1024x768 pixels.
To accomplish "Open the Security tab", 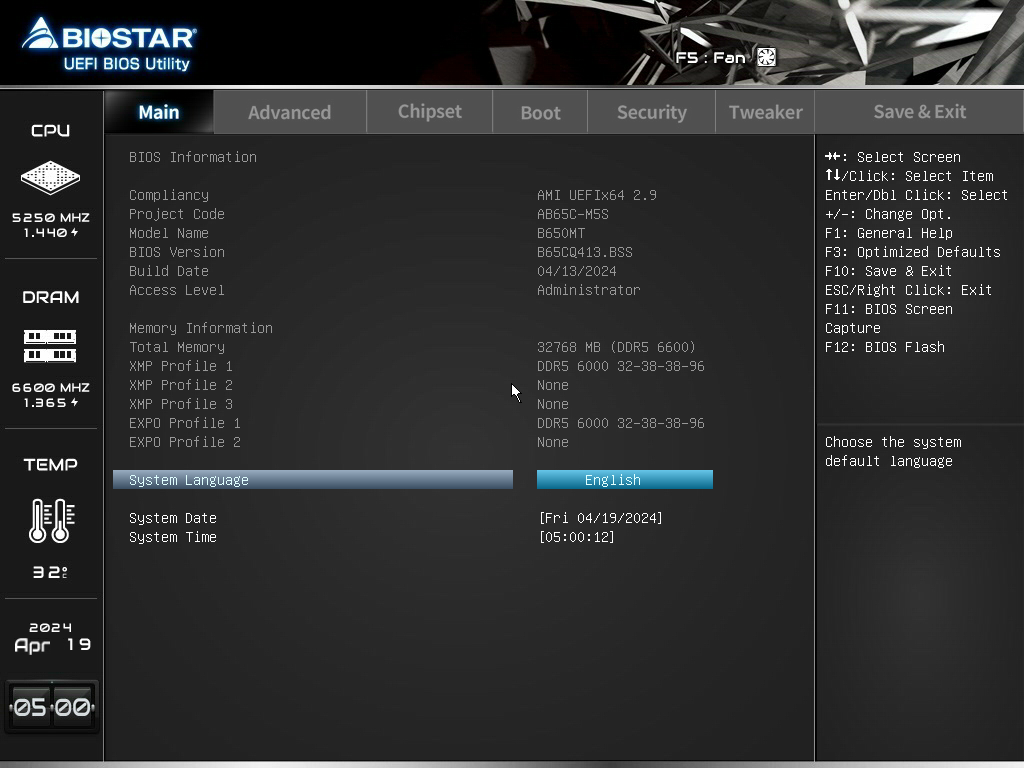I will pyautogui.click(x=652, y=112).
